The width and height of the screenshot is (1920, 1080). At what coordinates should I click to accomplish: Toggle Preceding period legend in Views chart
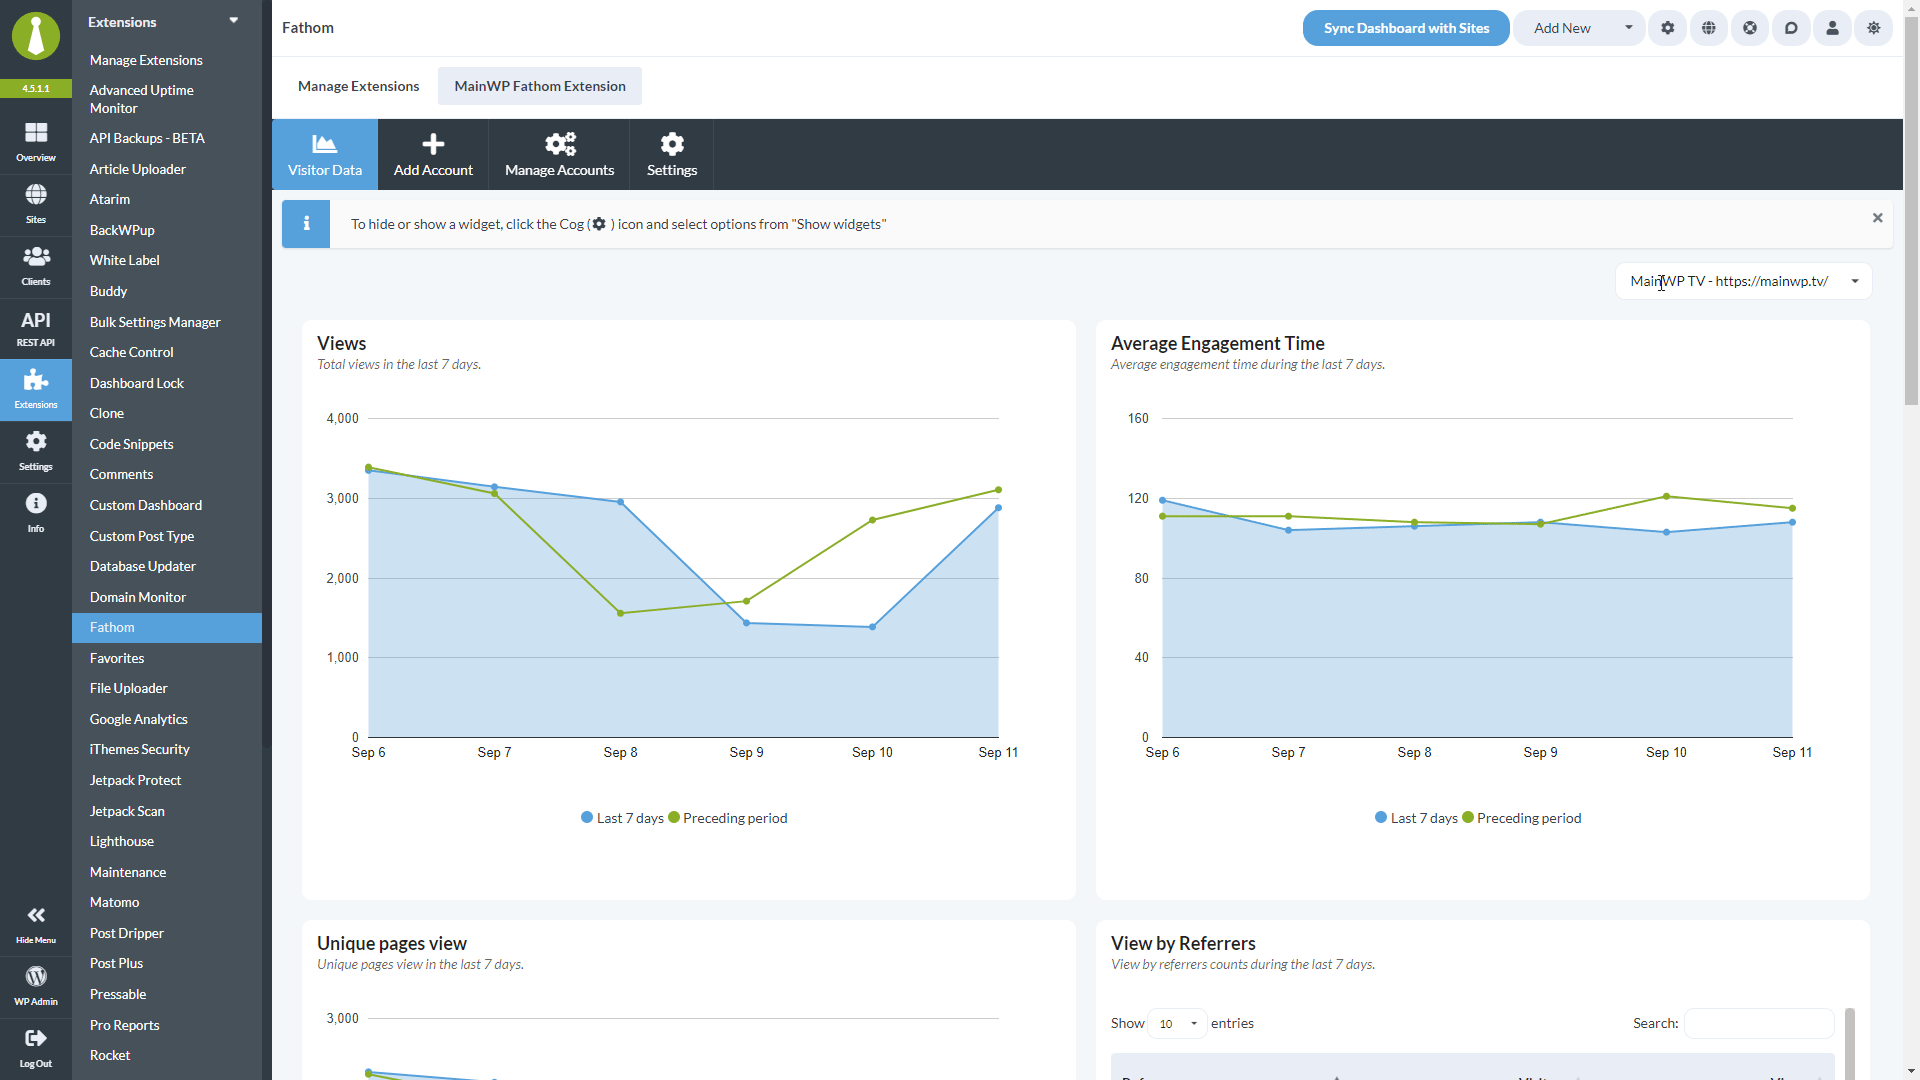[x=728, y=818]
